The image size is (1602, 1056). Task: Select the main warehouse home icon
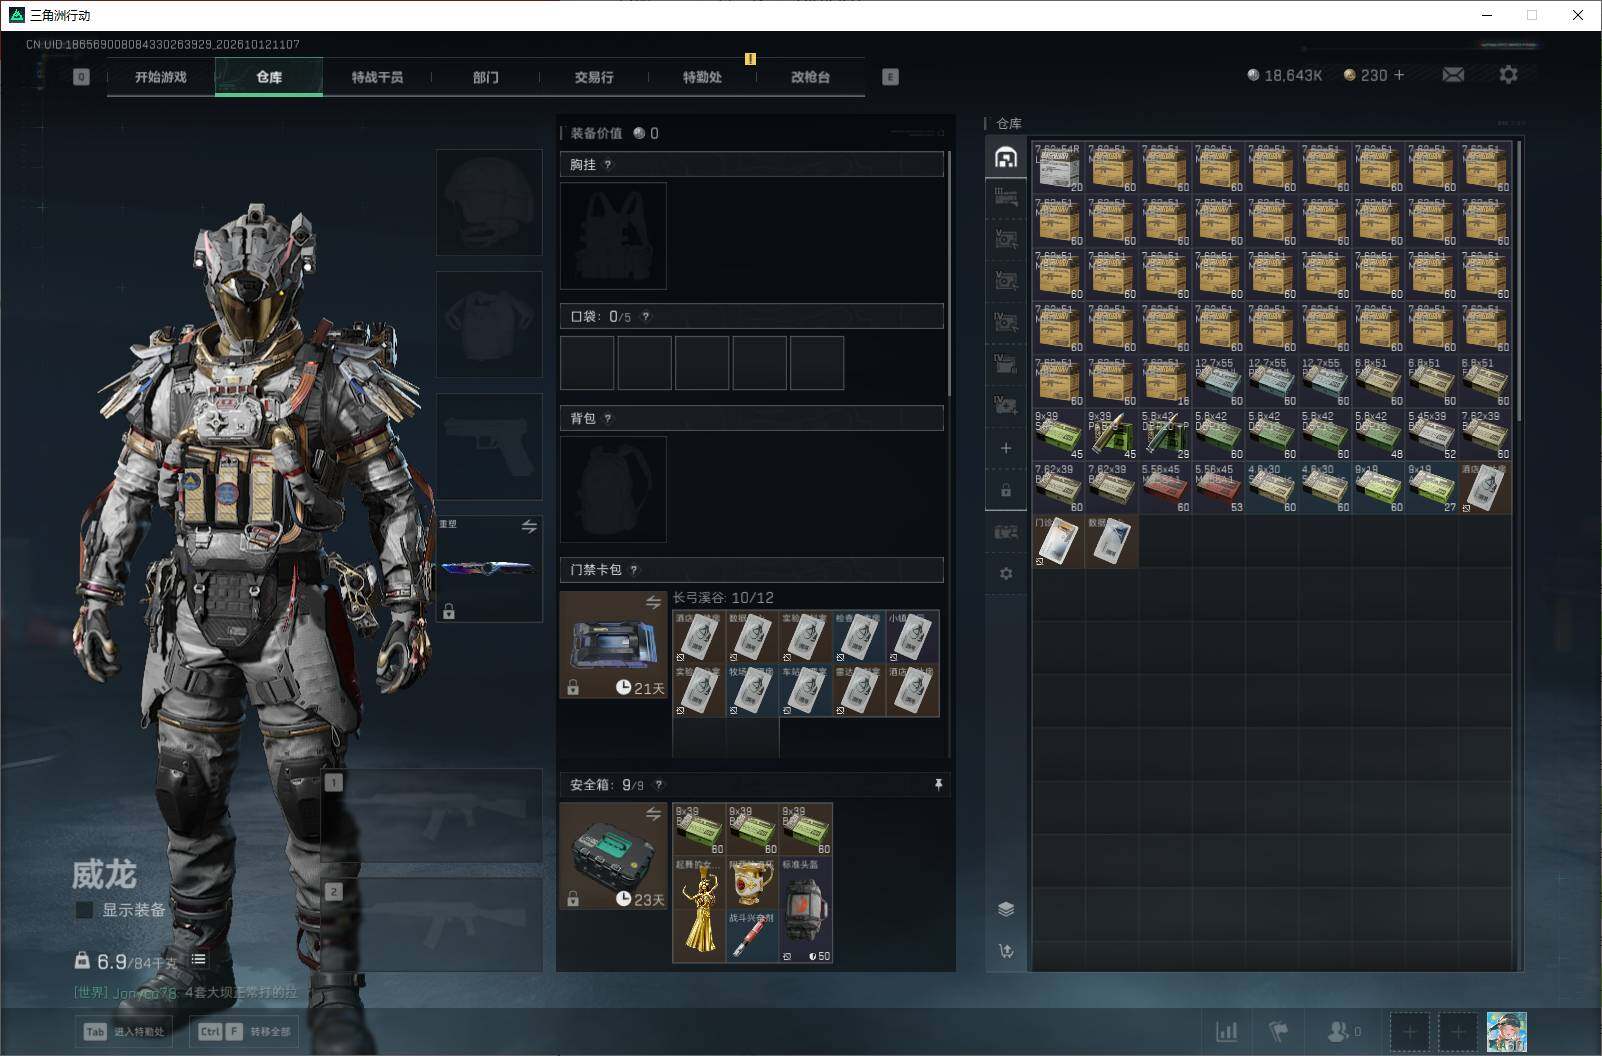(x=1006, y=158)
